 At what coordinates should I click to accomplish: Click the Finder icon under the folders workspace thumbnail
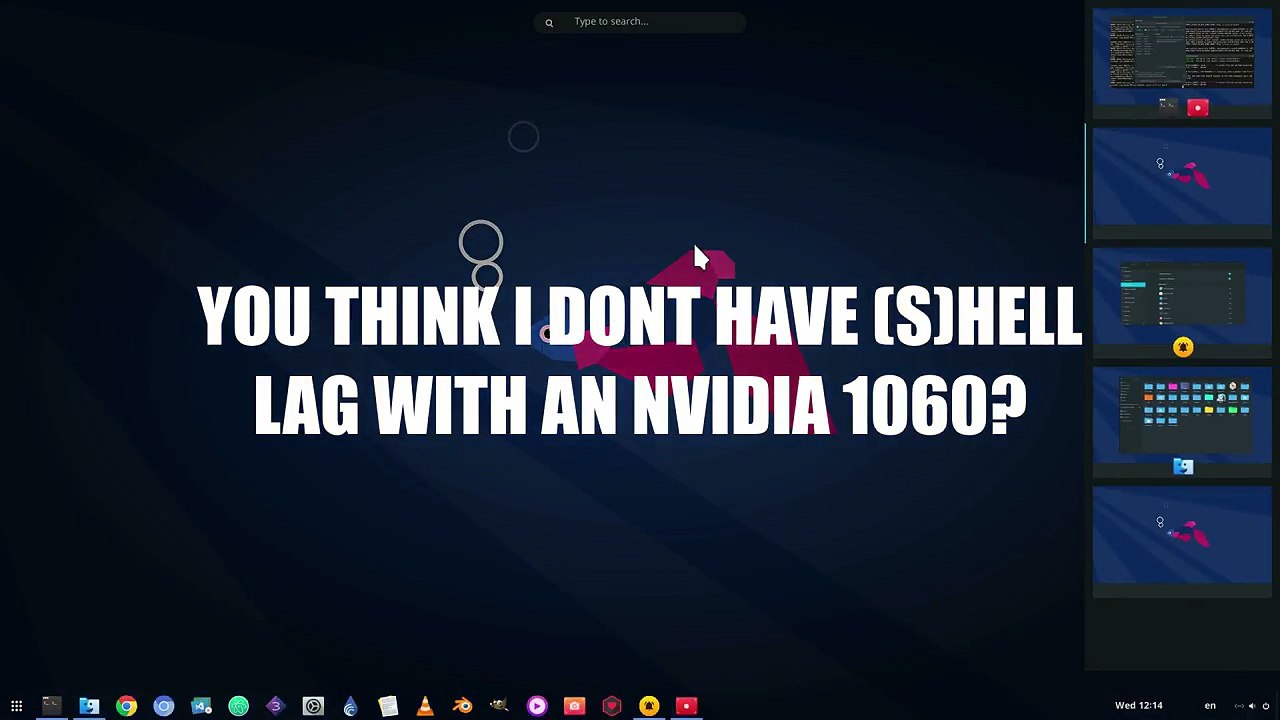tap(1183, 466)
